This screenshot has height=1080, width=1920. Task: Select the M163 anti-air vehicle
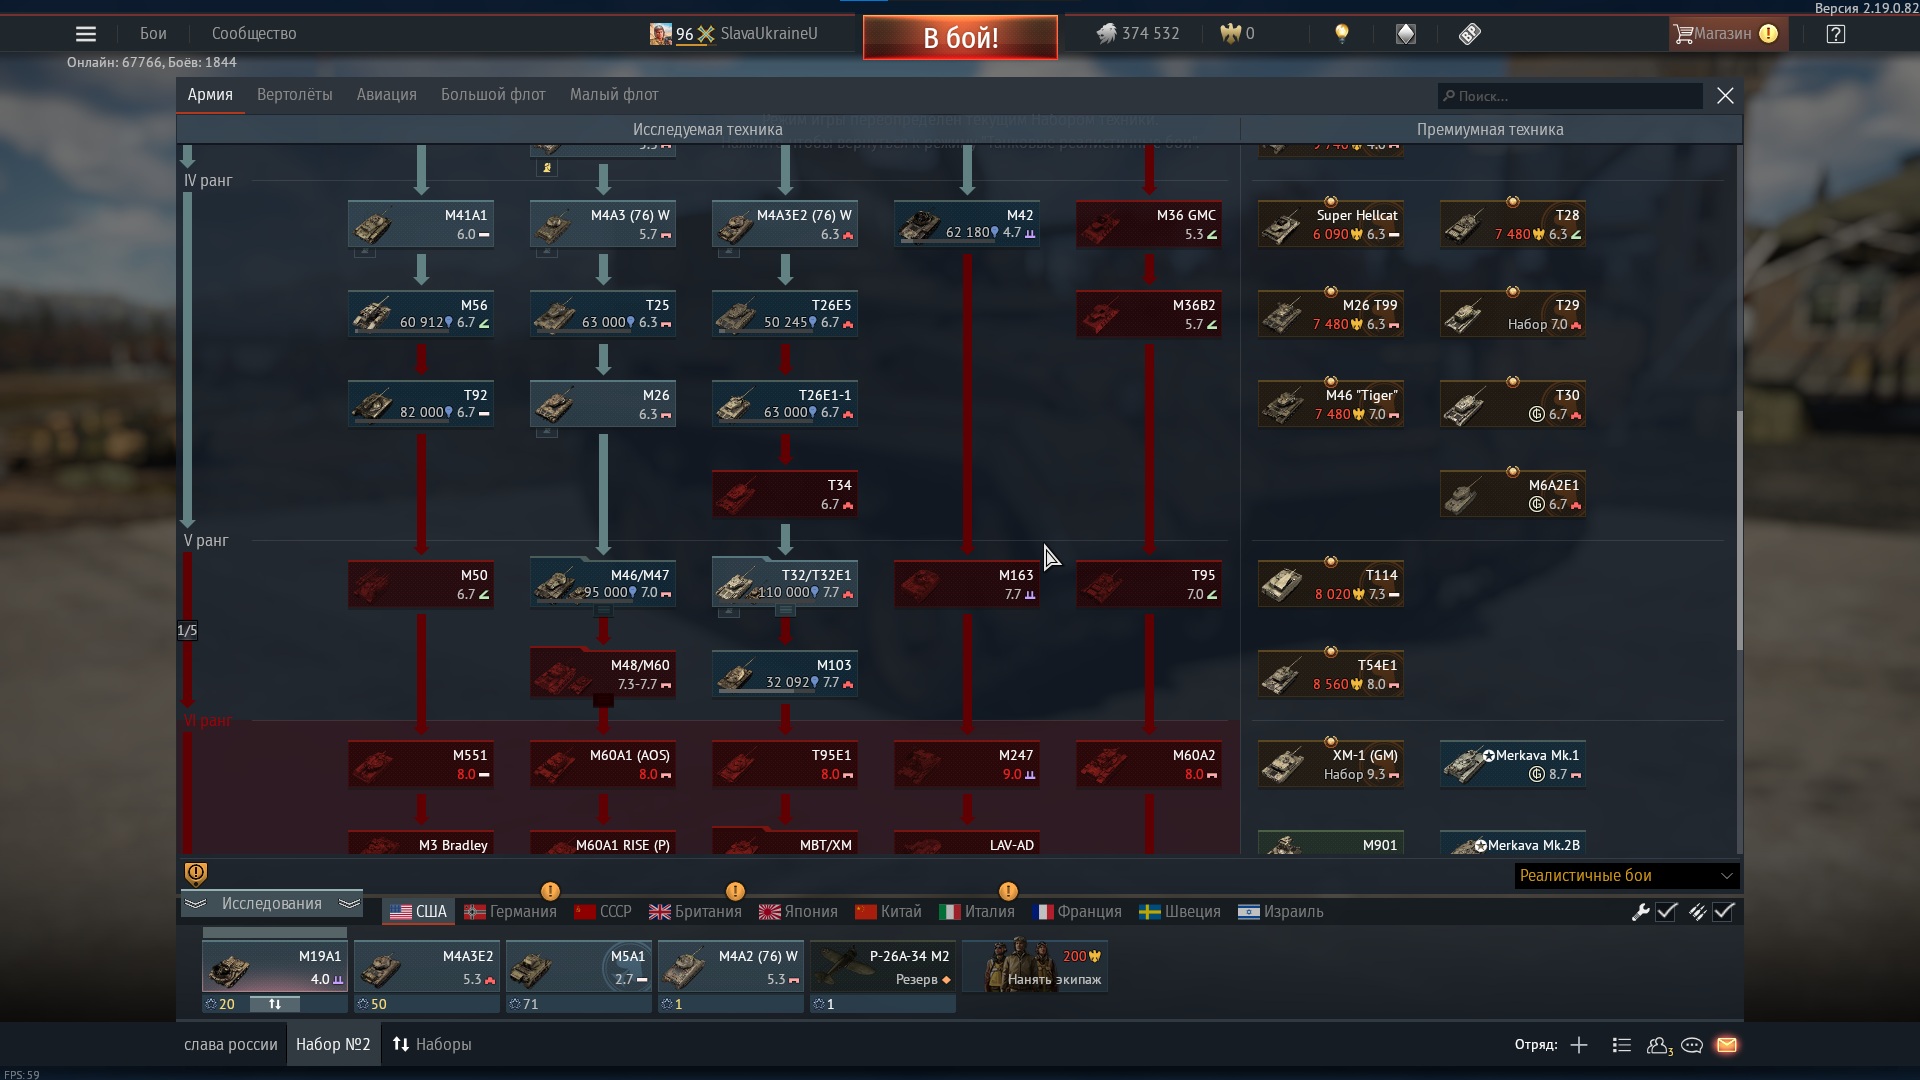point(967,584)
